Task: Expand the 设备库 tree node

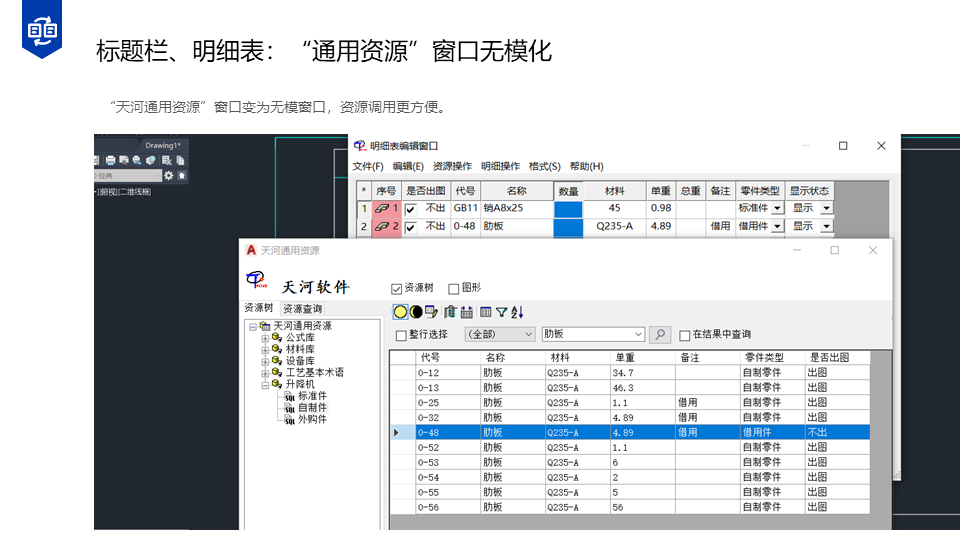Action: point(265,362)
